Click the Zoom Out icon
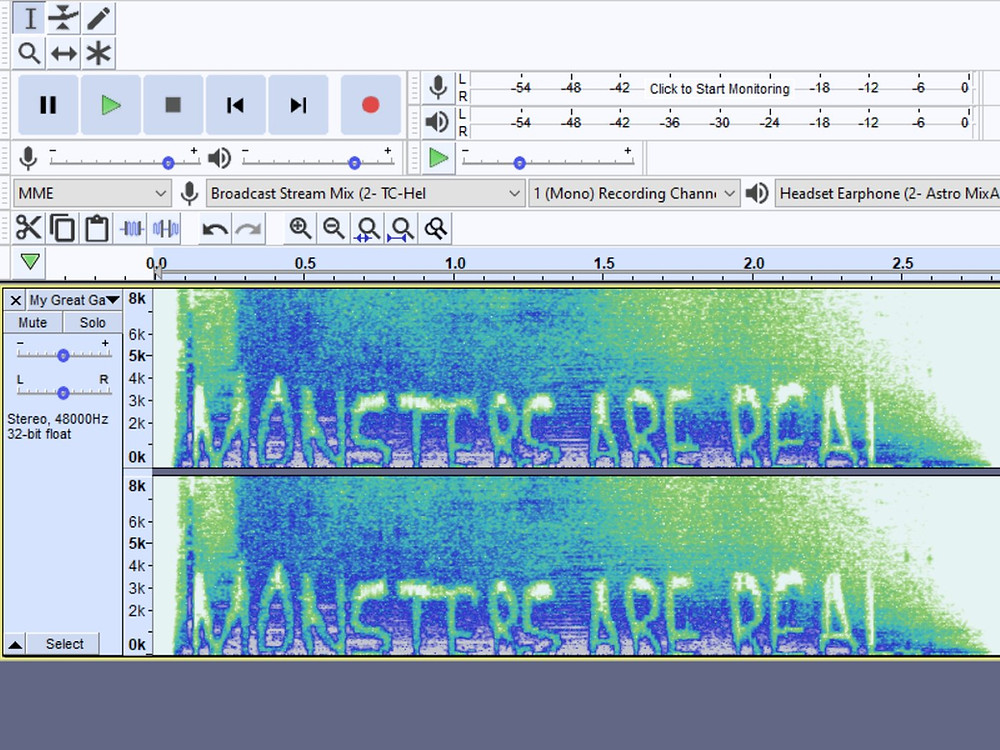Image resolution: width=1000 pixels, height=750 pixels. [334, 228]
